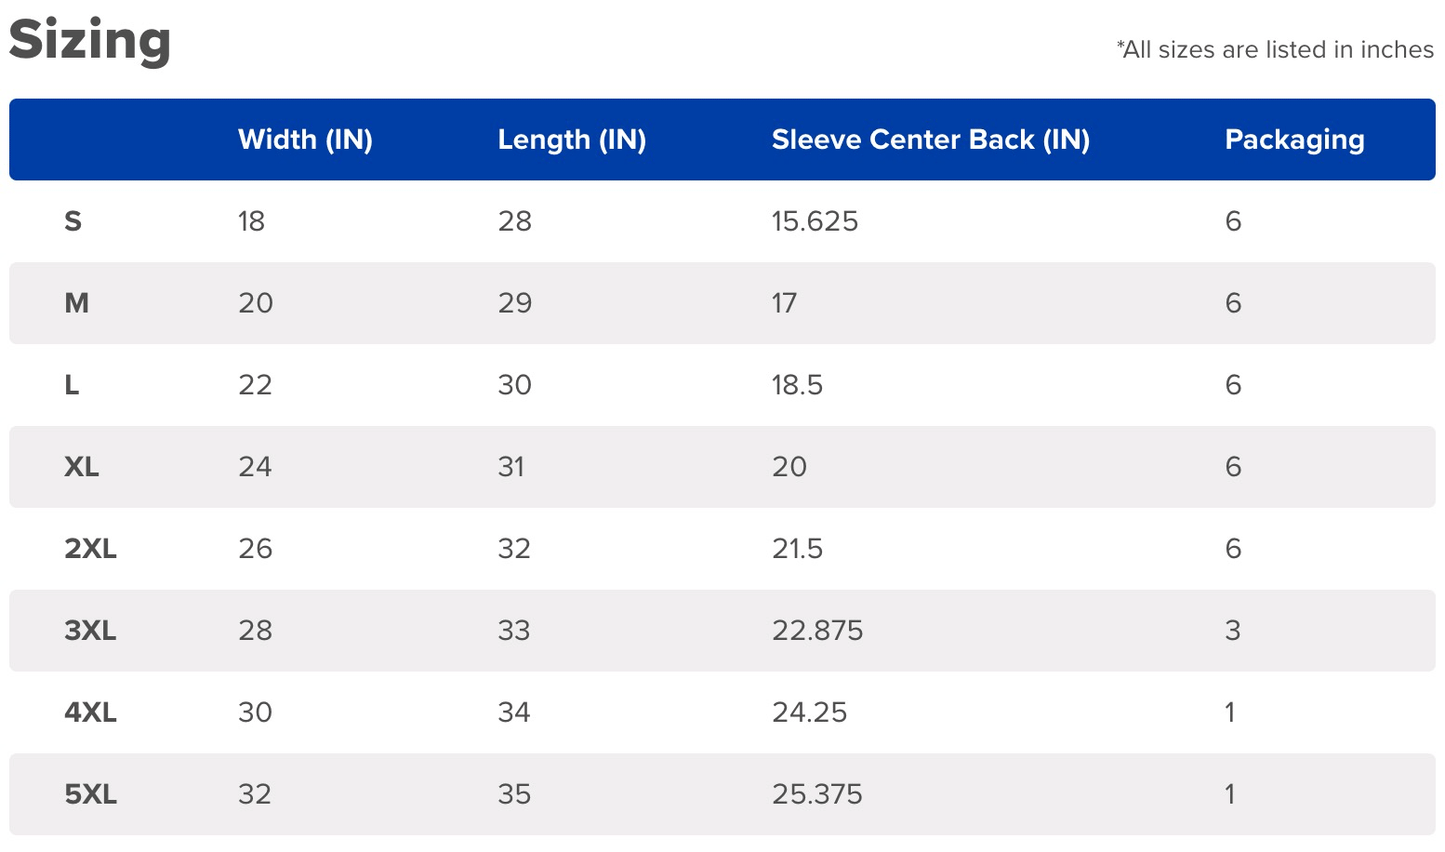Select the 5XL size row label

(x=91, y=795)
